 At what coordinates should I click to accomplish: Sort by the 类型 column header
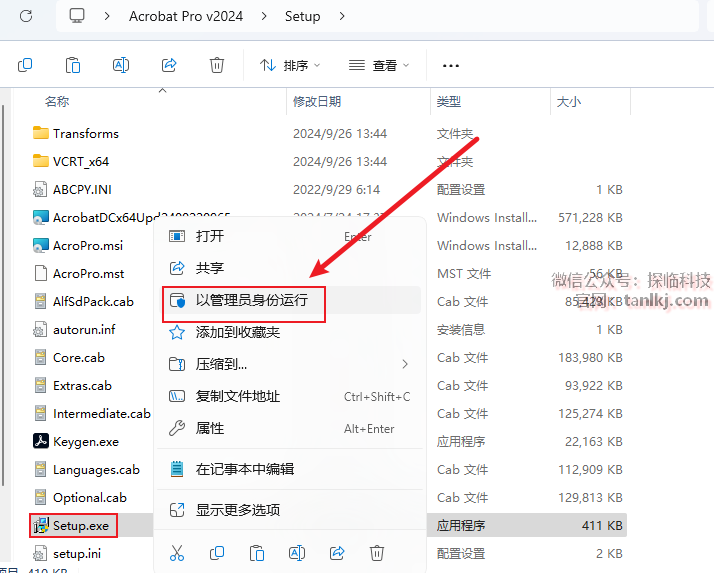[x=449, y=101]
